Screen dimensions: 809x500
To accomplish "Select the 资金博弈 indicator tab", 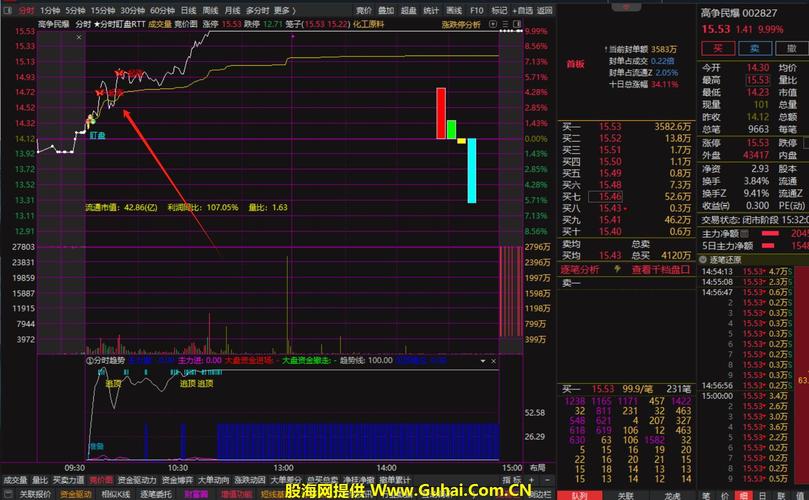I will tap(177, 480).
